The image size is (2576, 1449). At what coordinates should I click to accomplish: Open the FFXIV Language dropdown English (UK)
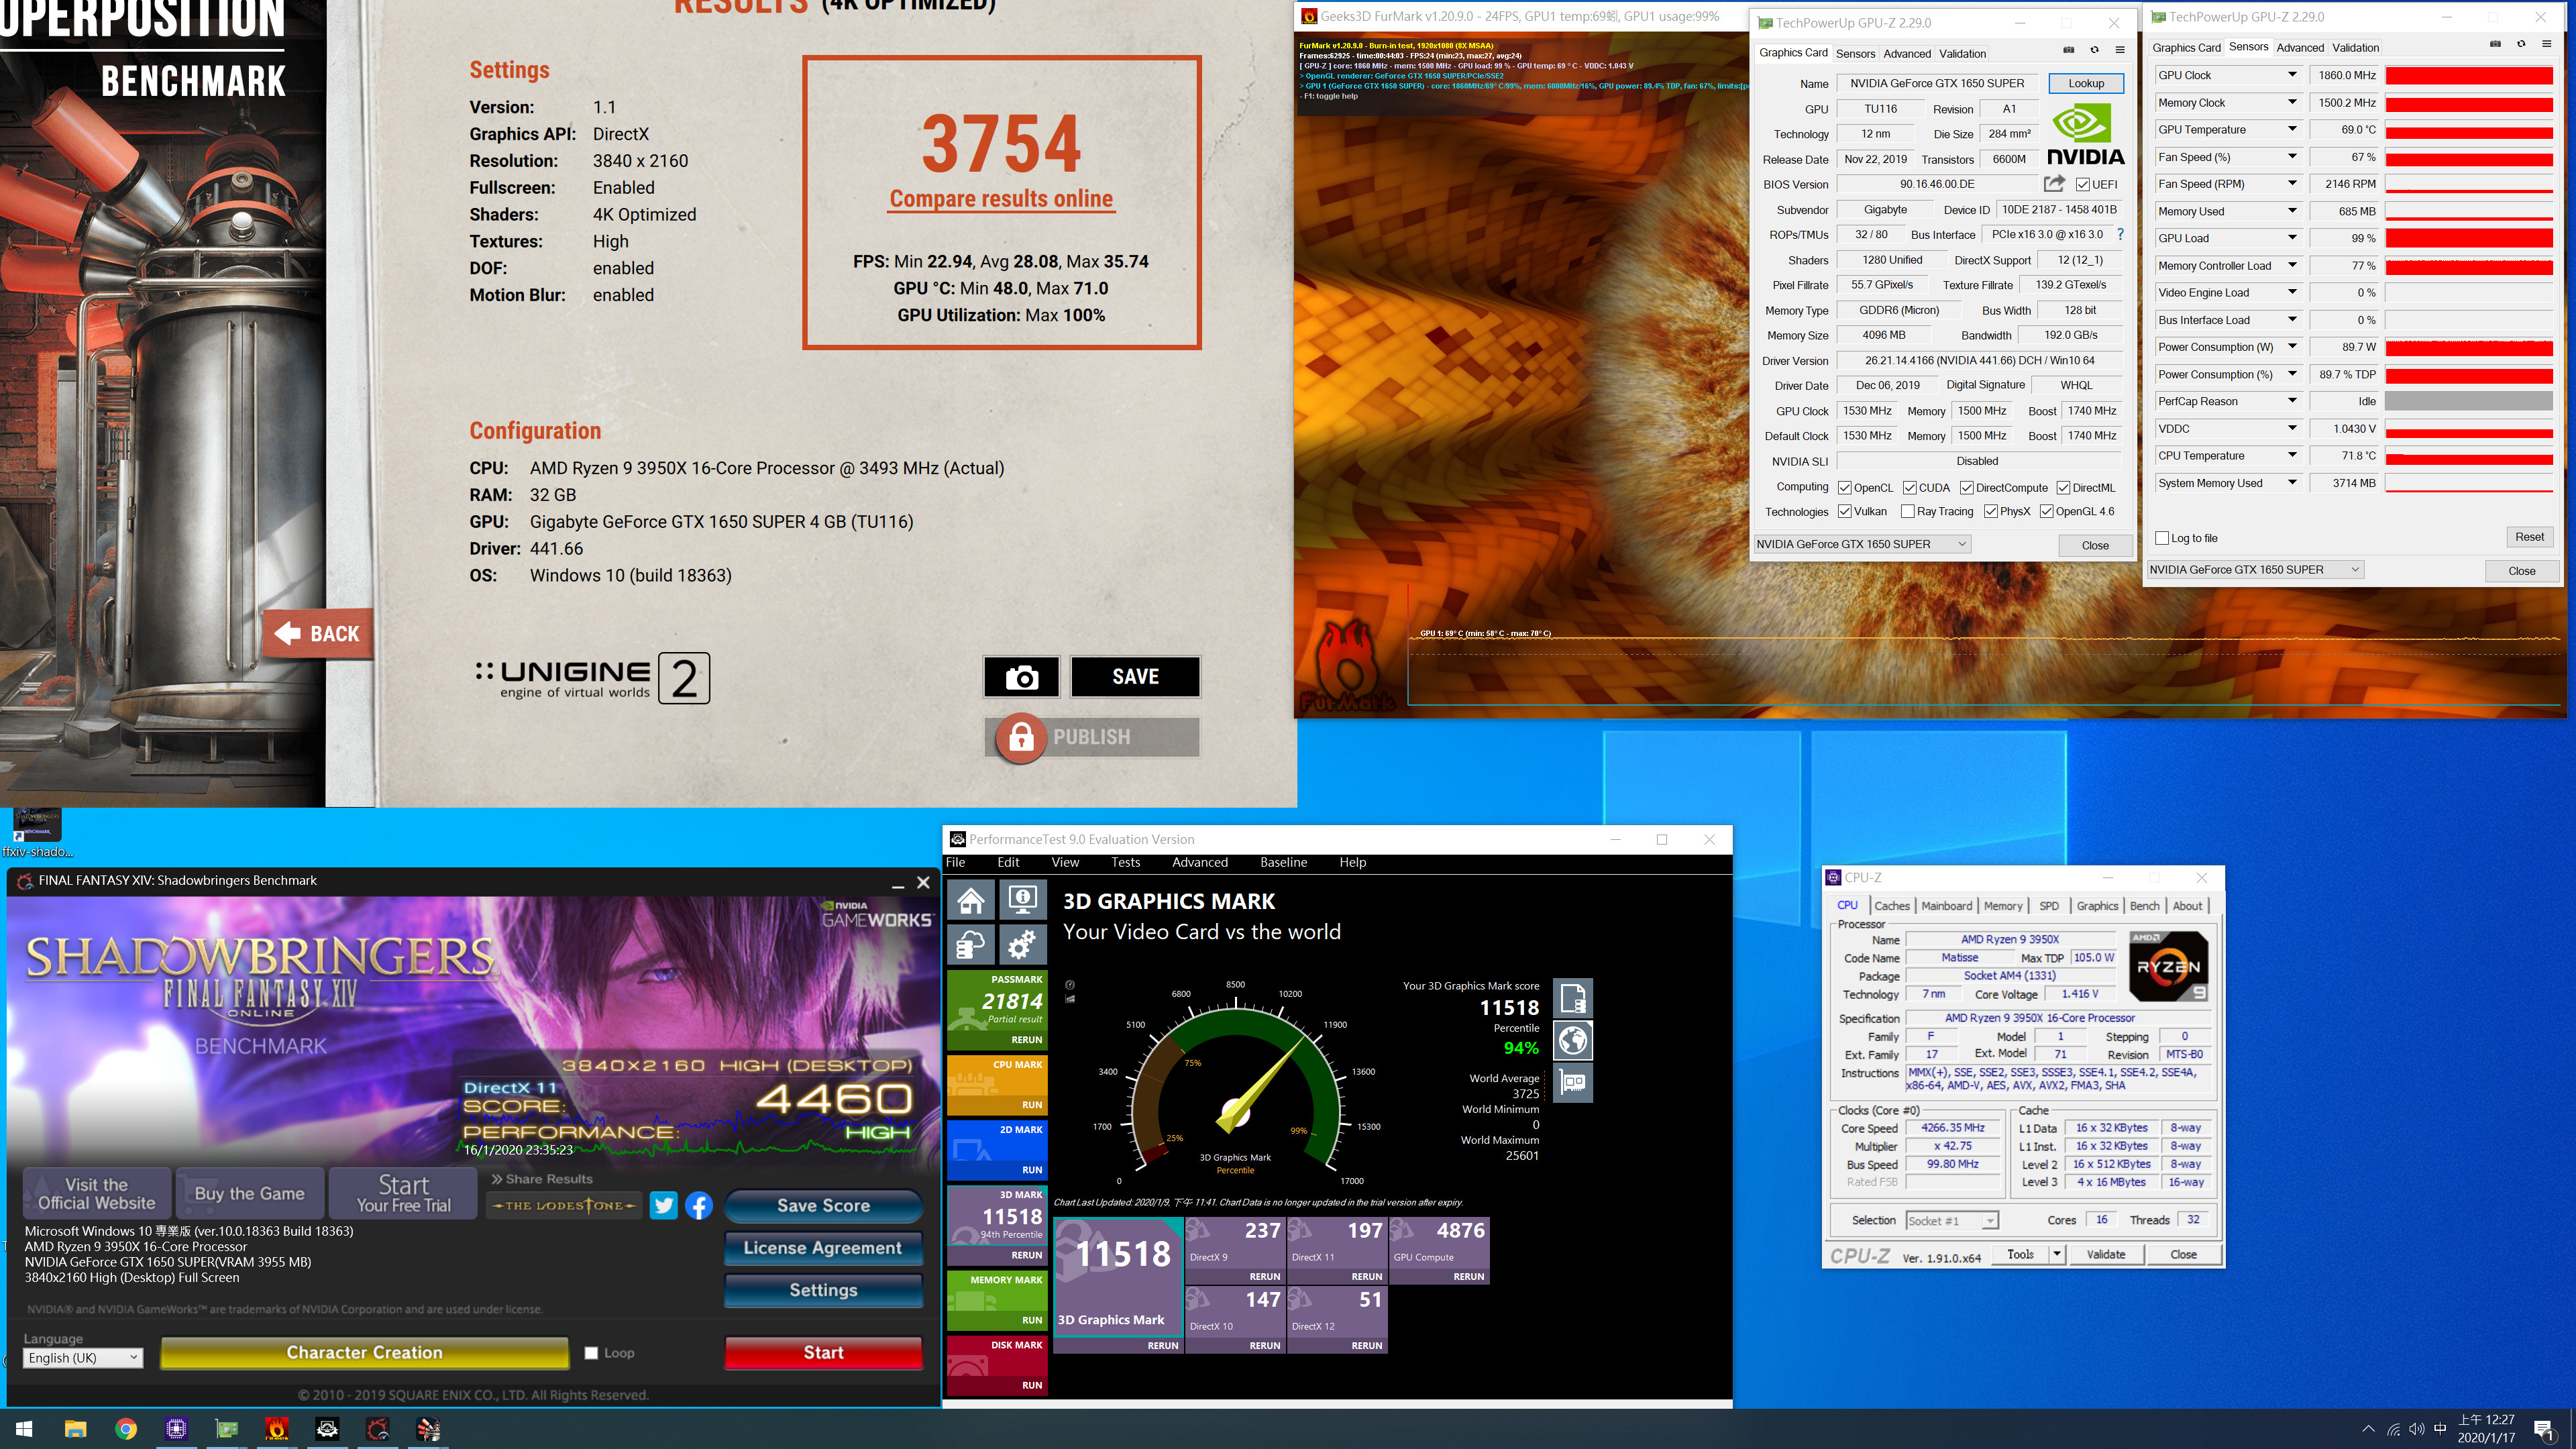pos(83,1357)
